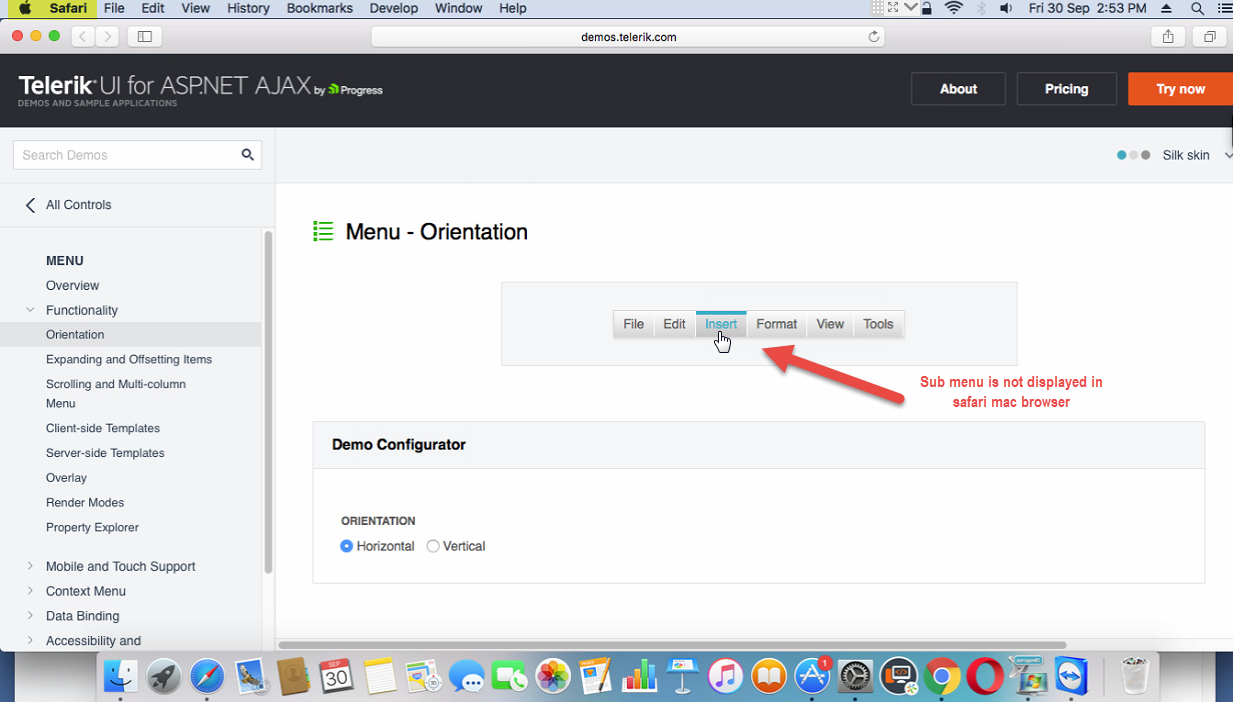
Task: Open the volume control in menu bar
Action: coord(1005,8)
